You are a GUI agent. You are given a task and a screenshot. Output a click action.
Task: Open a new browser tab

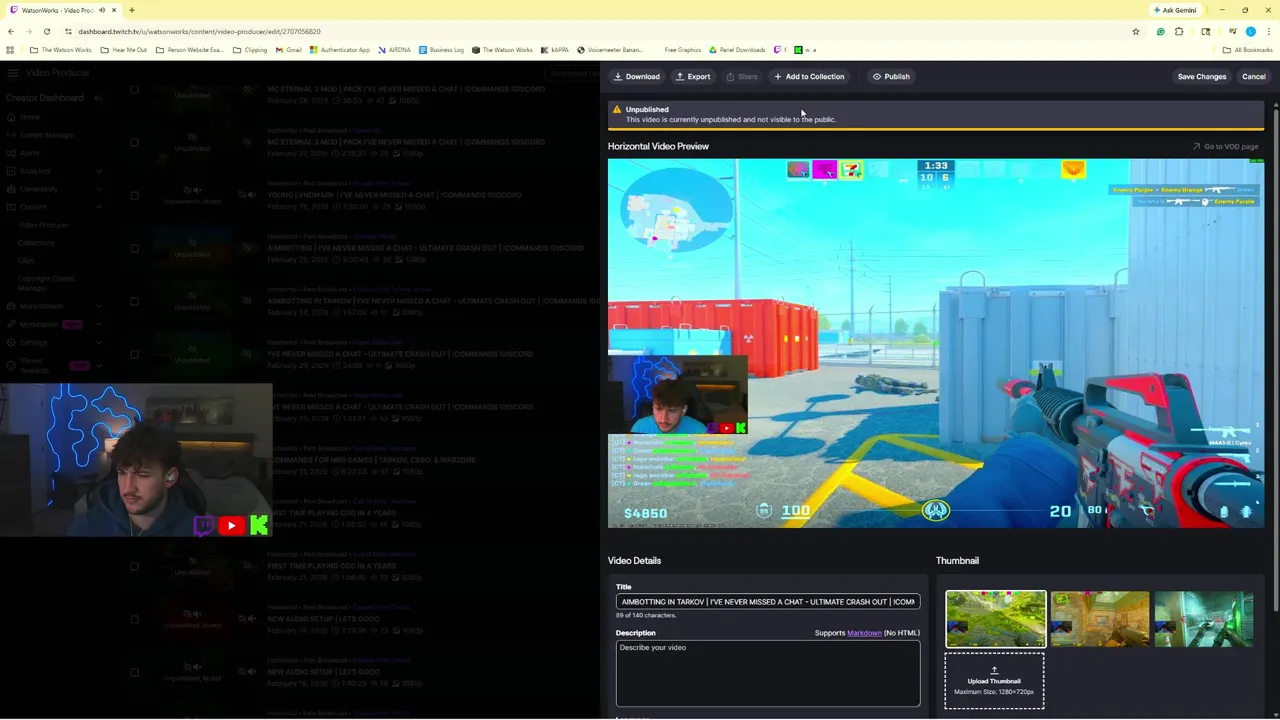[131, 10]
